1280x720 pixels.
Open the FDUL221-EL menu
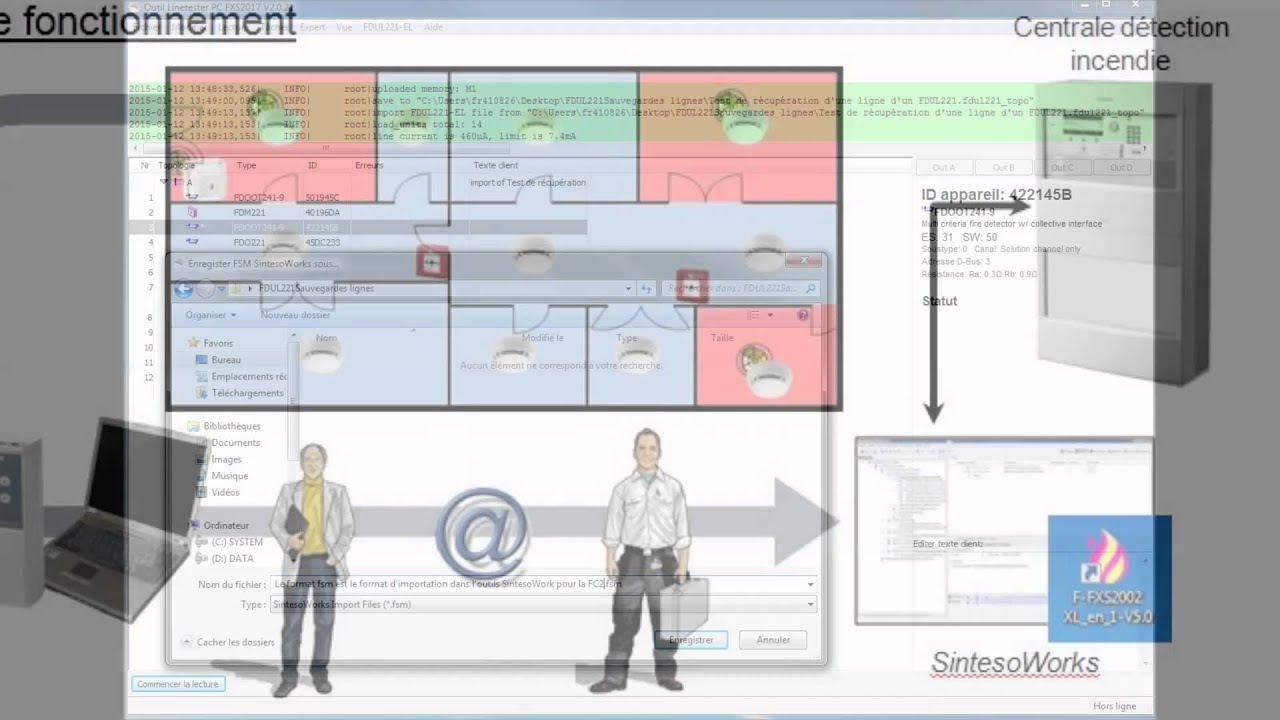(x=388, y=27)
